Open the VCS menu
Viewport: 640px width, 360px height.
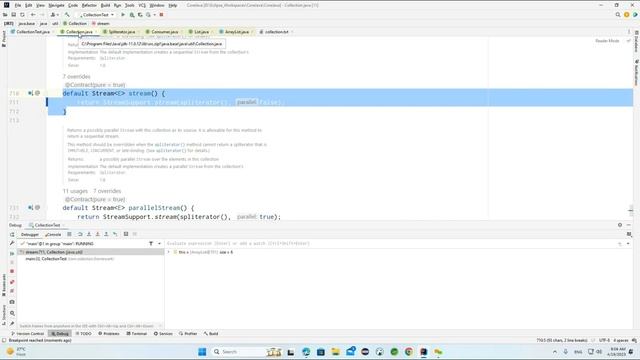pyautogui.click(x=142, y=5)
